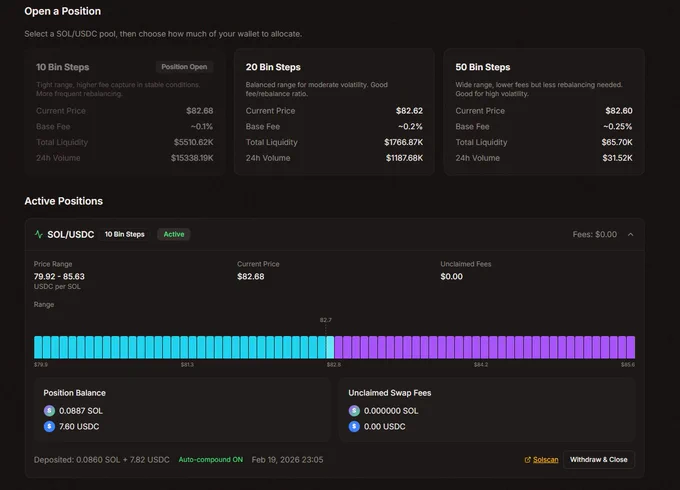Collapse the SOL/USDC position chevron

[631, 235]
